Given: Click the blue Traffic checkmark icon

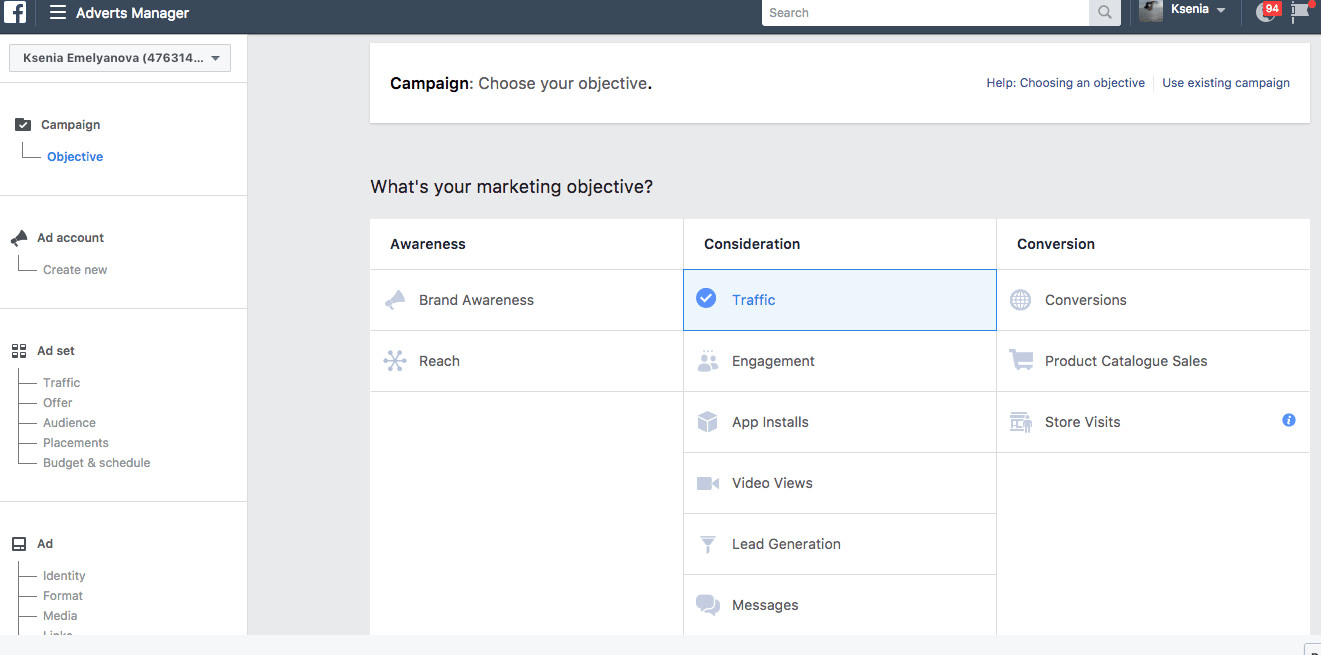Looking at the screenshot, I should (x=705, y=298).
